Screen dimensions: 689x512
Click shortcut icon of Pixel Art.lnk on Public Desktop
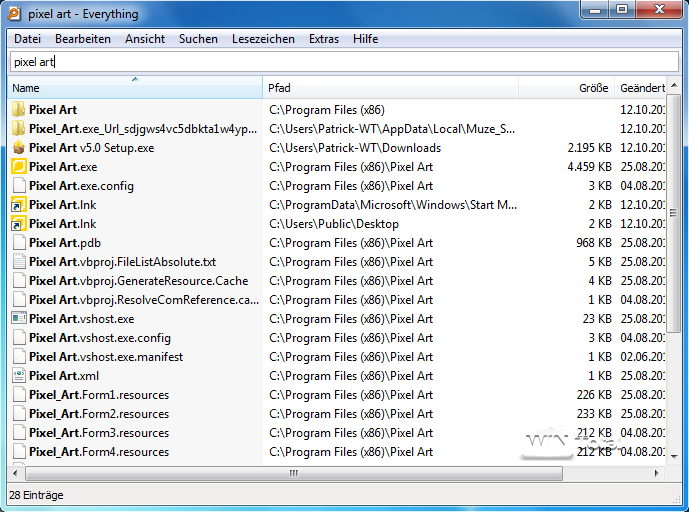point(19,224)
